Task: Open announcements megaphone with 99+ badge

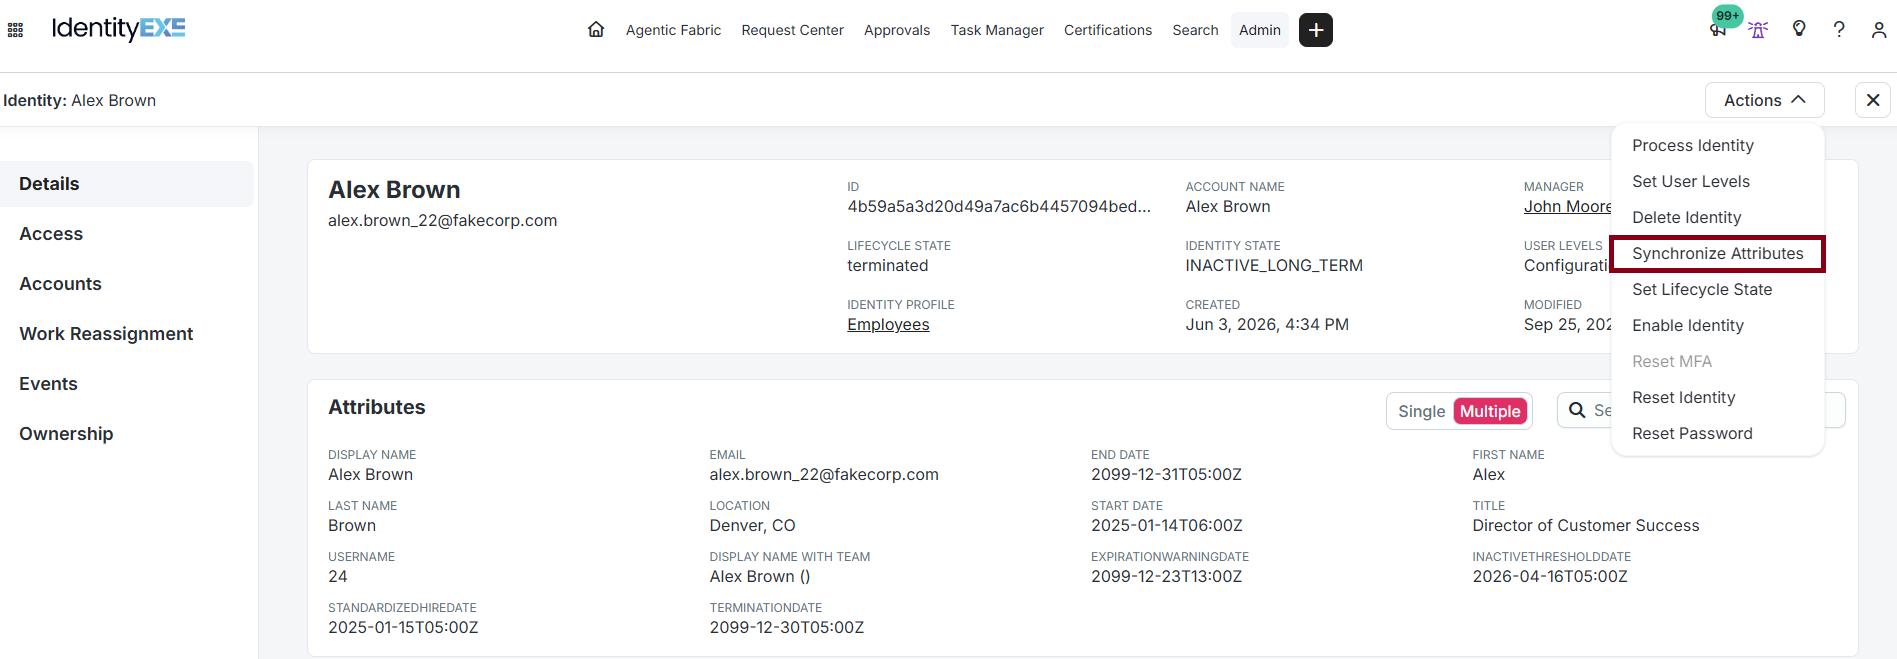Action: point(1718,30)
